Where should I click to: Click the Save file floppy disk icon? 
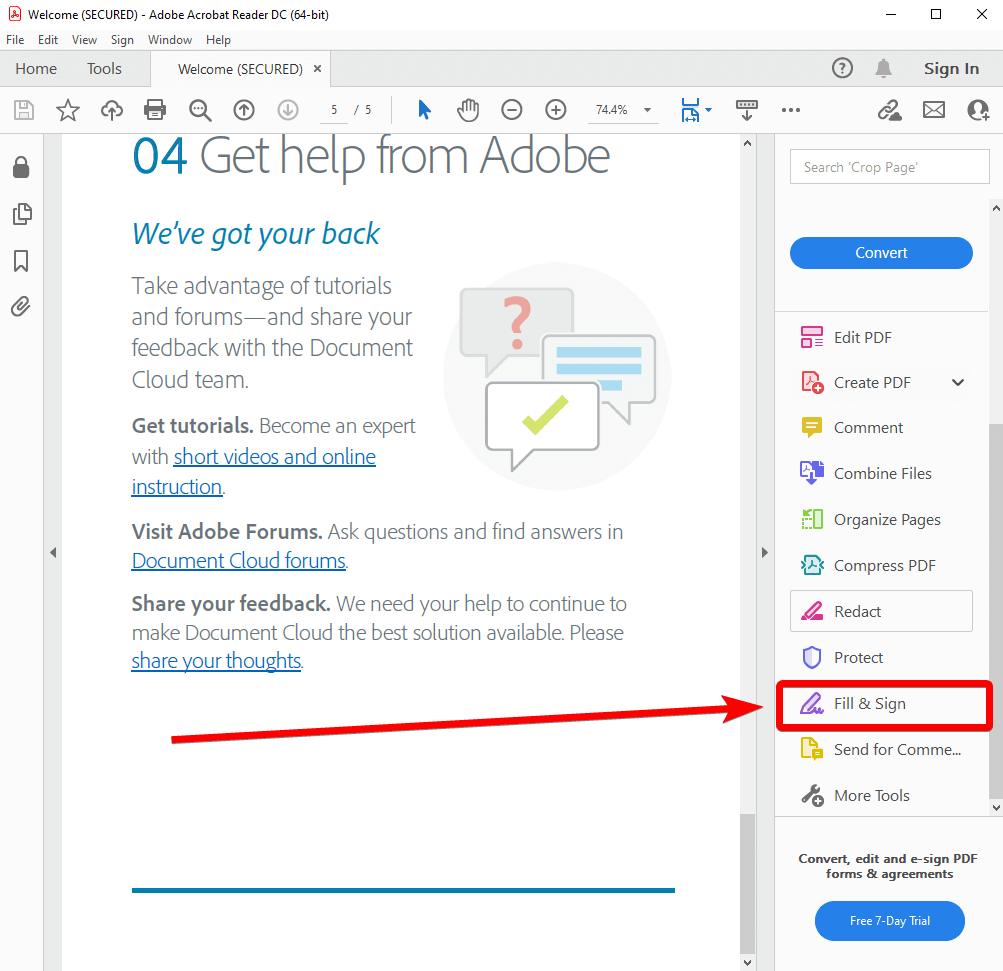[24, 110]
